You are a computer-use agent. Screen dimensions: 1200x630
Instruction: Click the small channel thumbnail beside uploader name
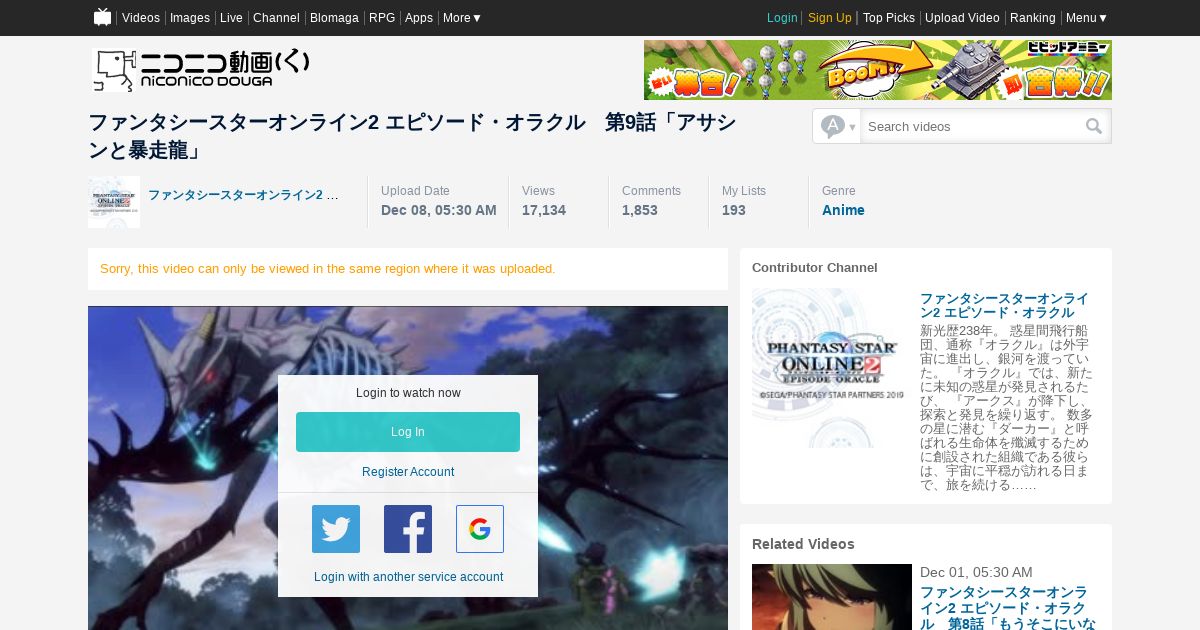[x=114, y=202]
